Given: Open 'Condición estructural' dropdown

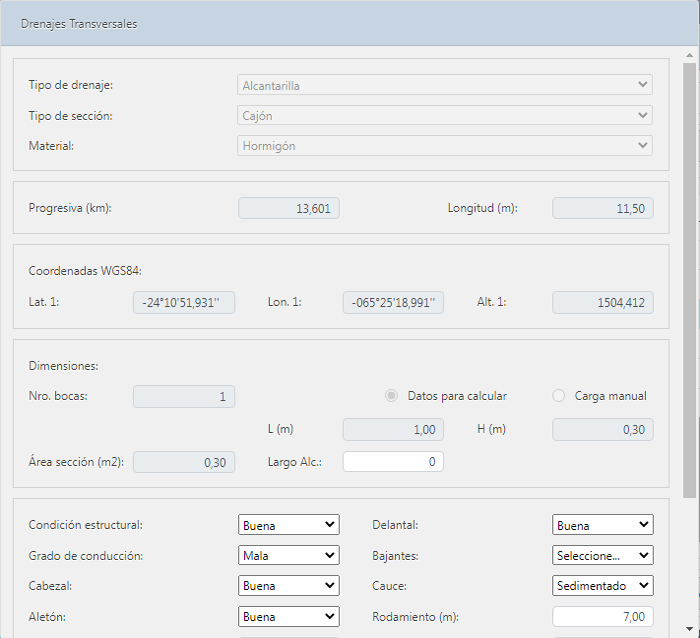Looking at the screenshot, I should tap(289, 525).
